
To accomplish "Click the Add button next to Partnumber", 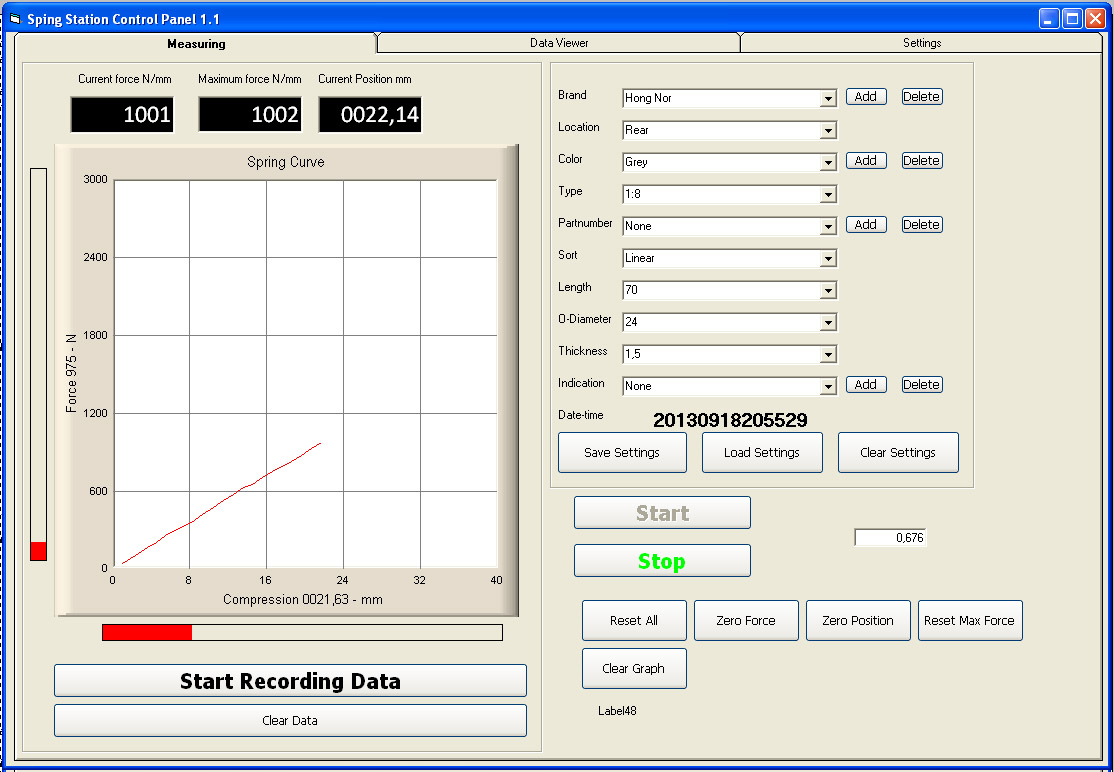I will pyautogui.click(x=866, y=224).
